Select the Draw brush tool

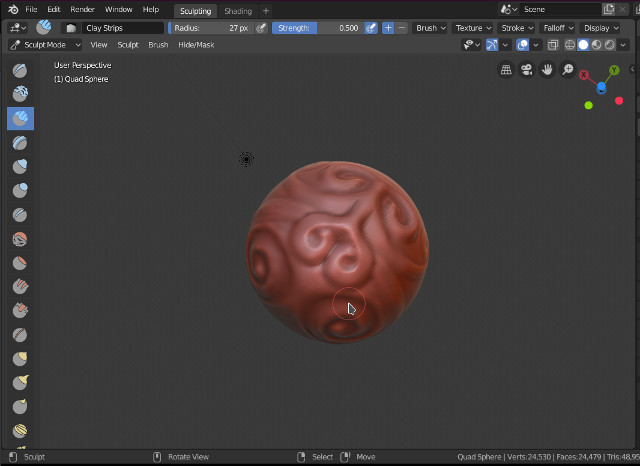20,71
